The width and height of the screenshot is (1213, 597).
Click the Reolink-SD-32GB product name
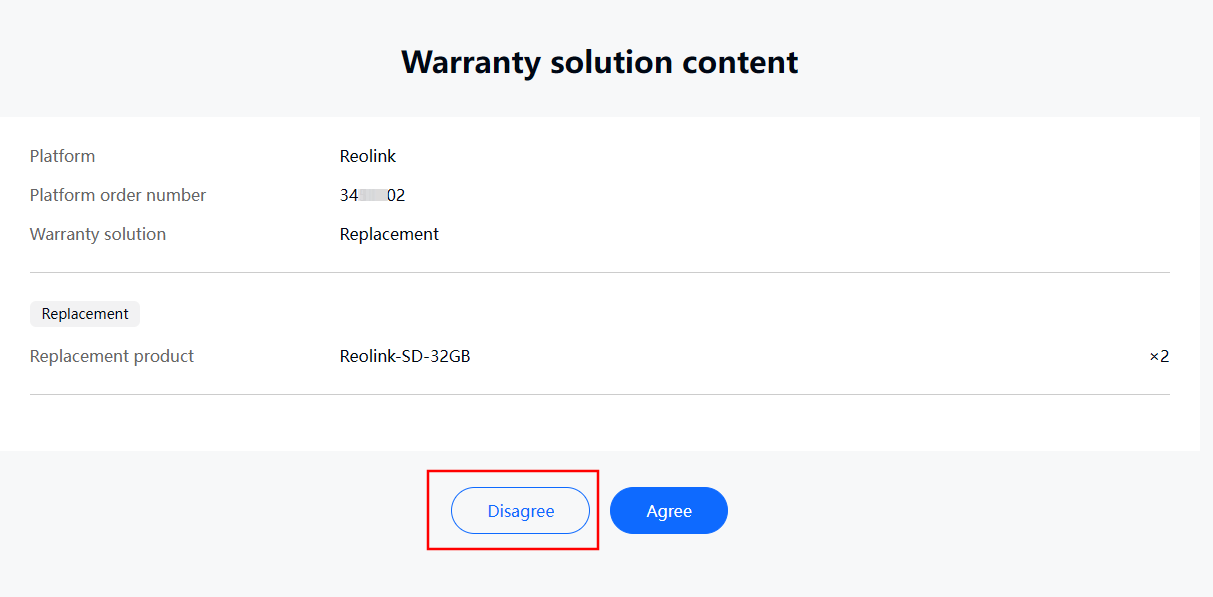pyautogui.click(x=405, y=356)
